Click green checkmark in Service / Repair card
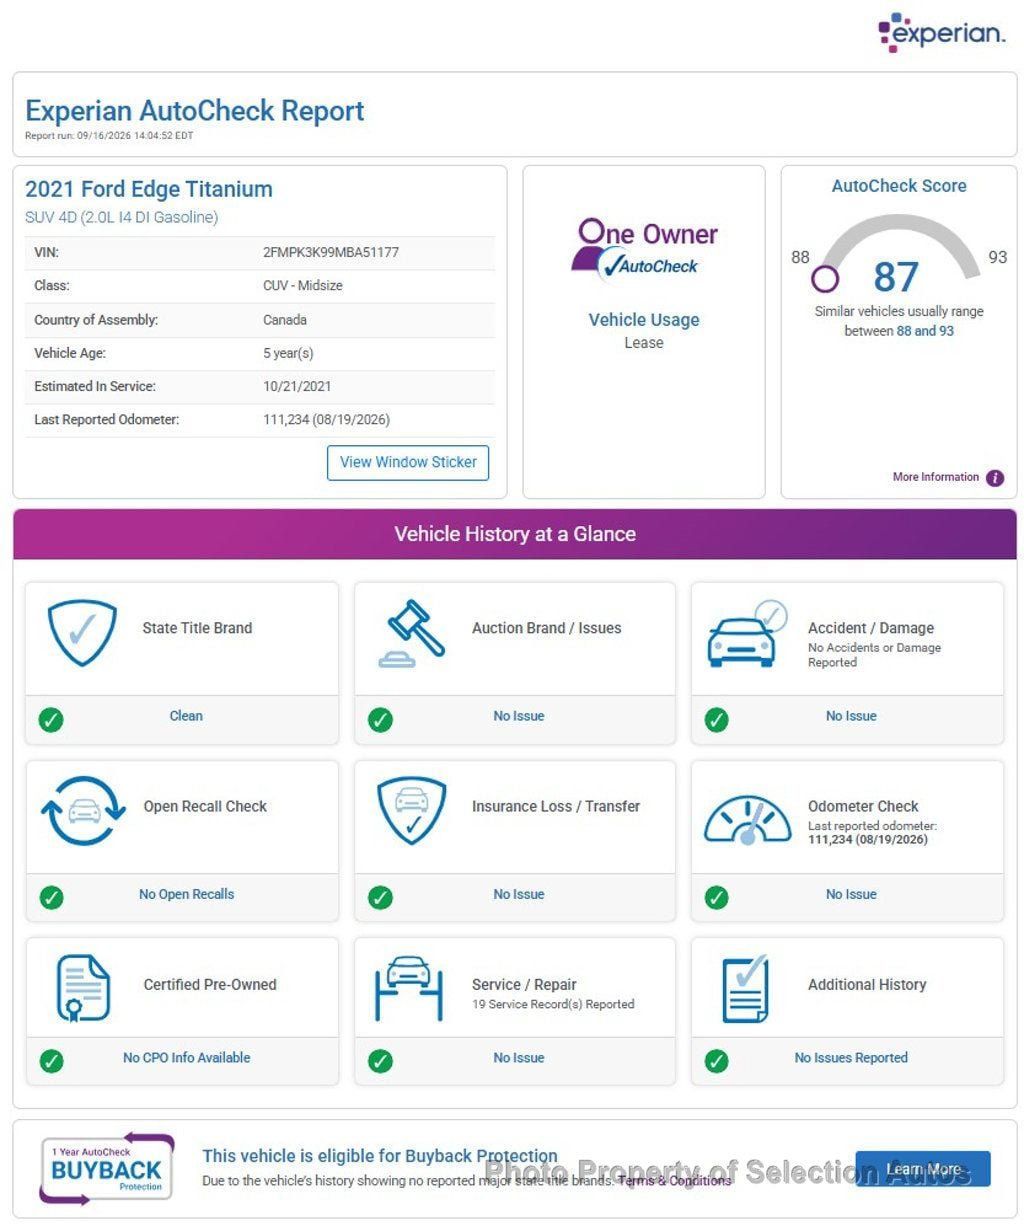The image size is (1024, 1226). 380,1061
